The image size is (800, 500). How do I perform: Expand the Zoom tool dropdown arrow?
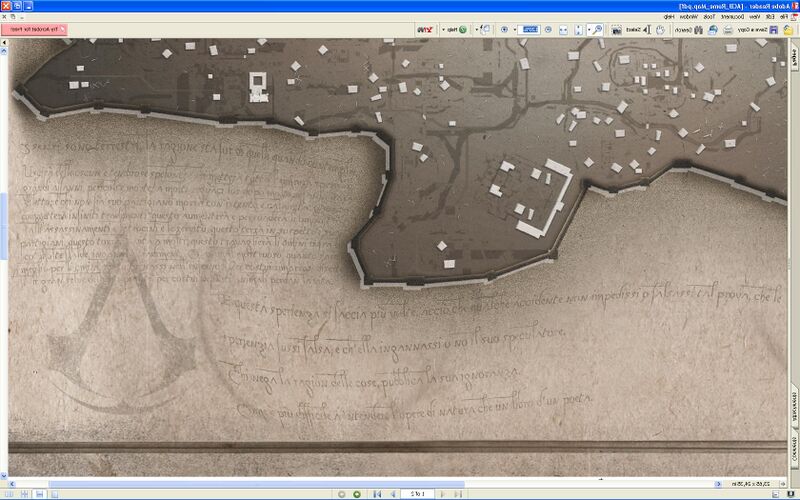589,30
